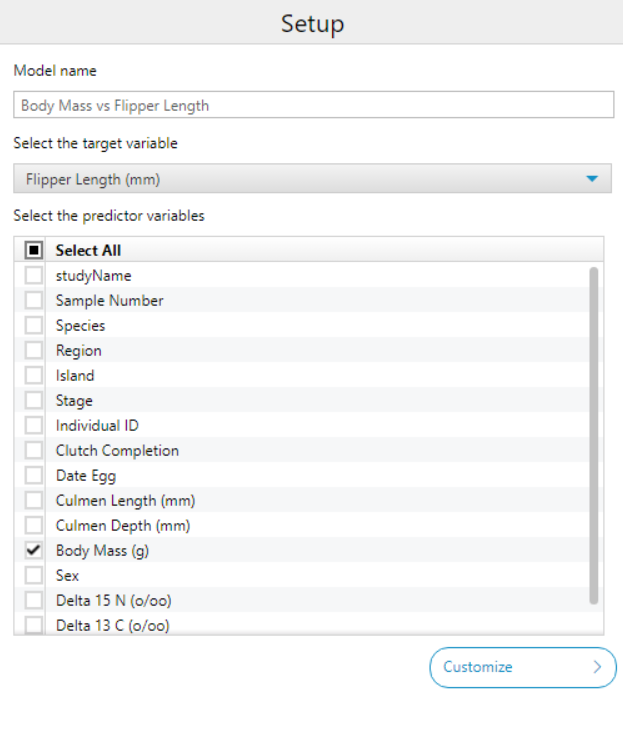Check Clutch Completion as predictor
This screenshot has height=737, width=623.
(x=34, y=451)
